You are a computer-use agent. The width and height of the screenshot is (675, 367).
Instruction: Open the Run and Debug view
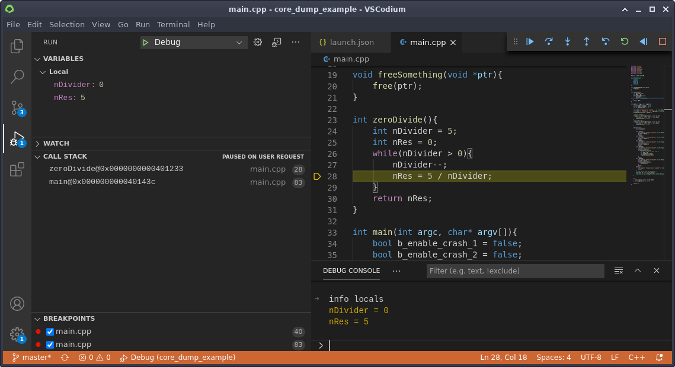17,139
